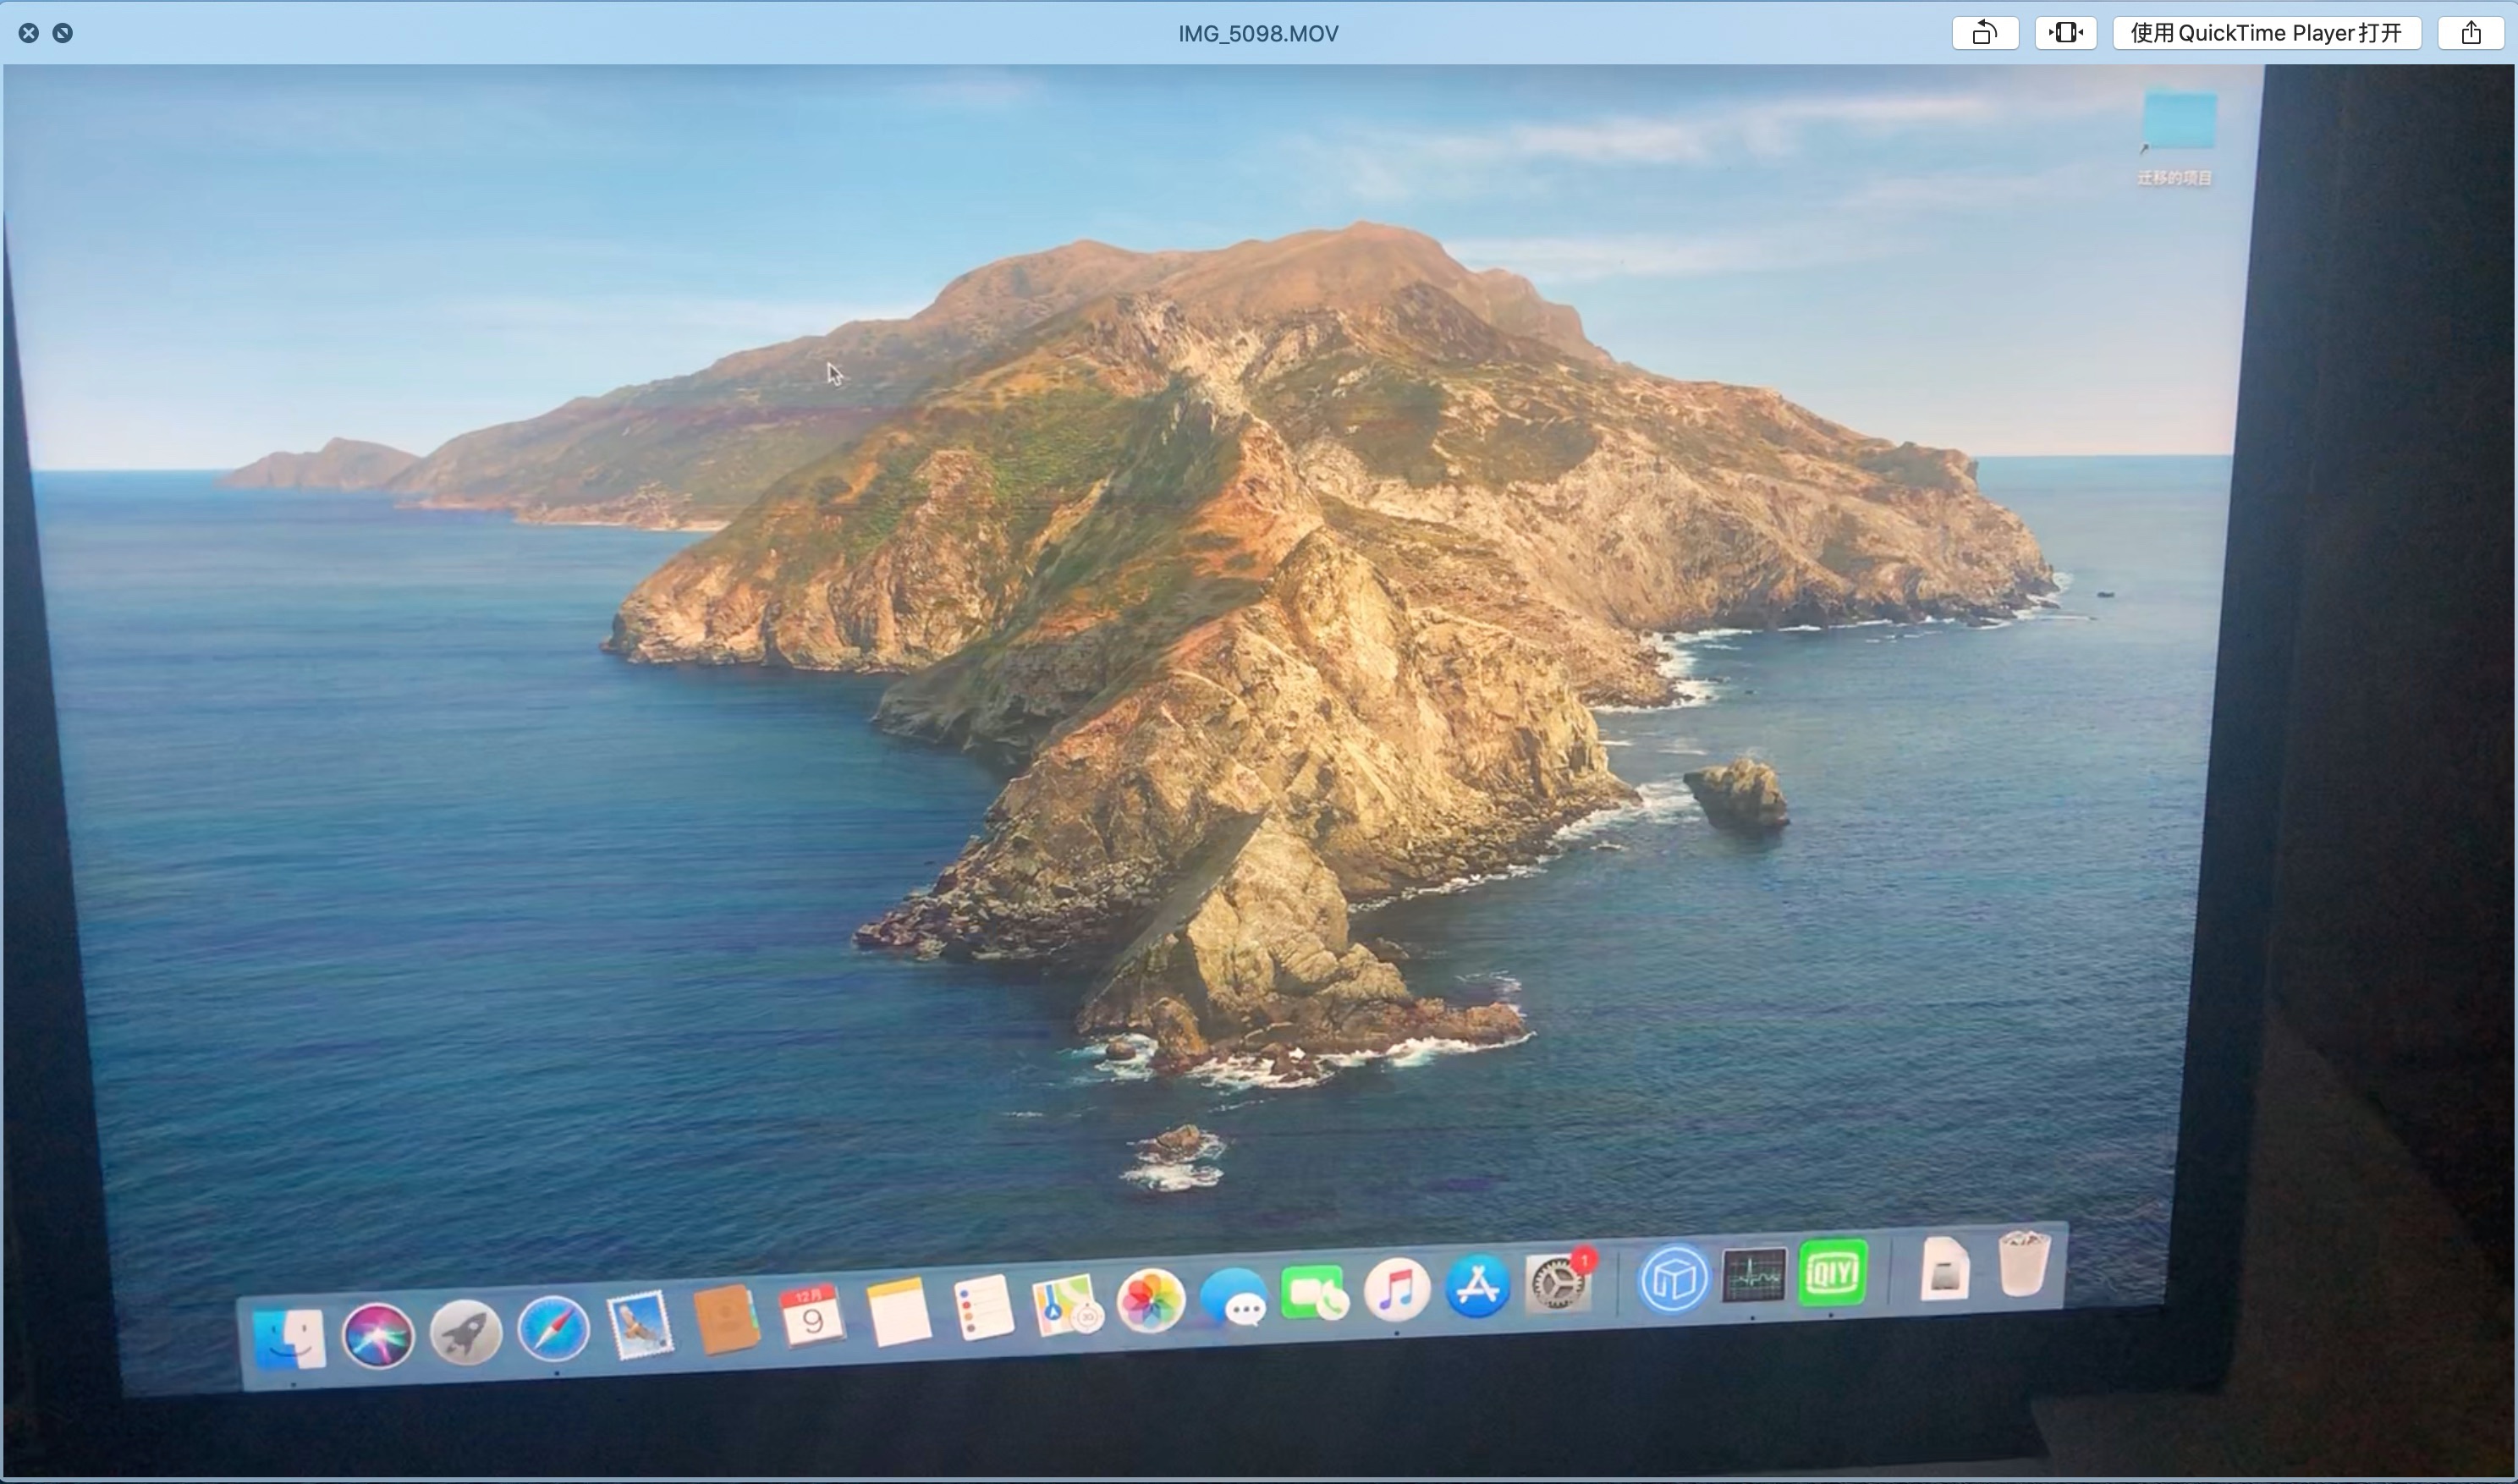Open with QuickTime Player
This screenshot has width=2518, height=1484.
click(2265, 33)
